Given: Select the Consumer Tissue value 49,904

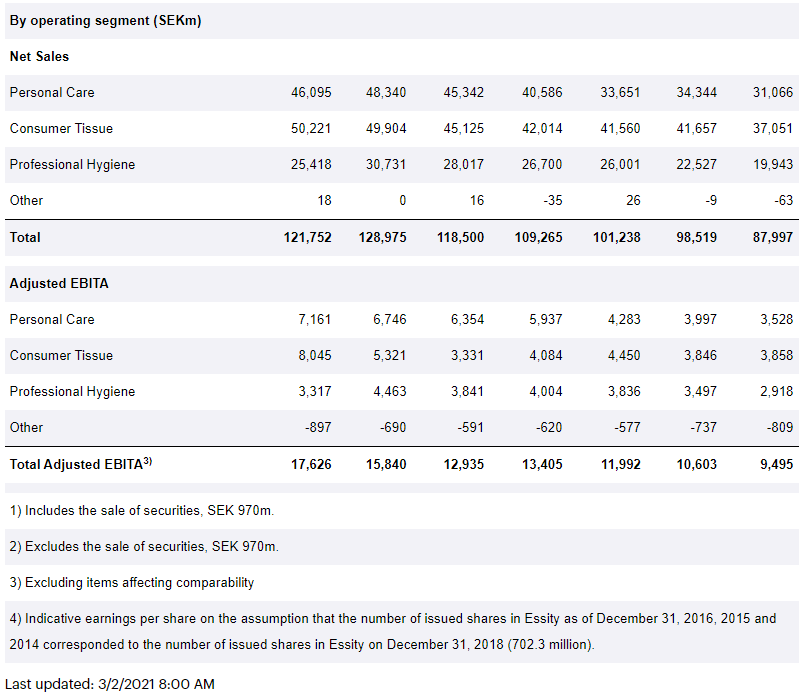Looking at the screenshot, I should (386, 129).
